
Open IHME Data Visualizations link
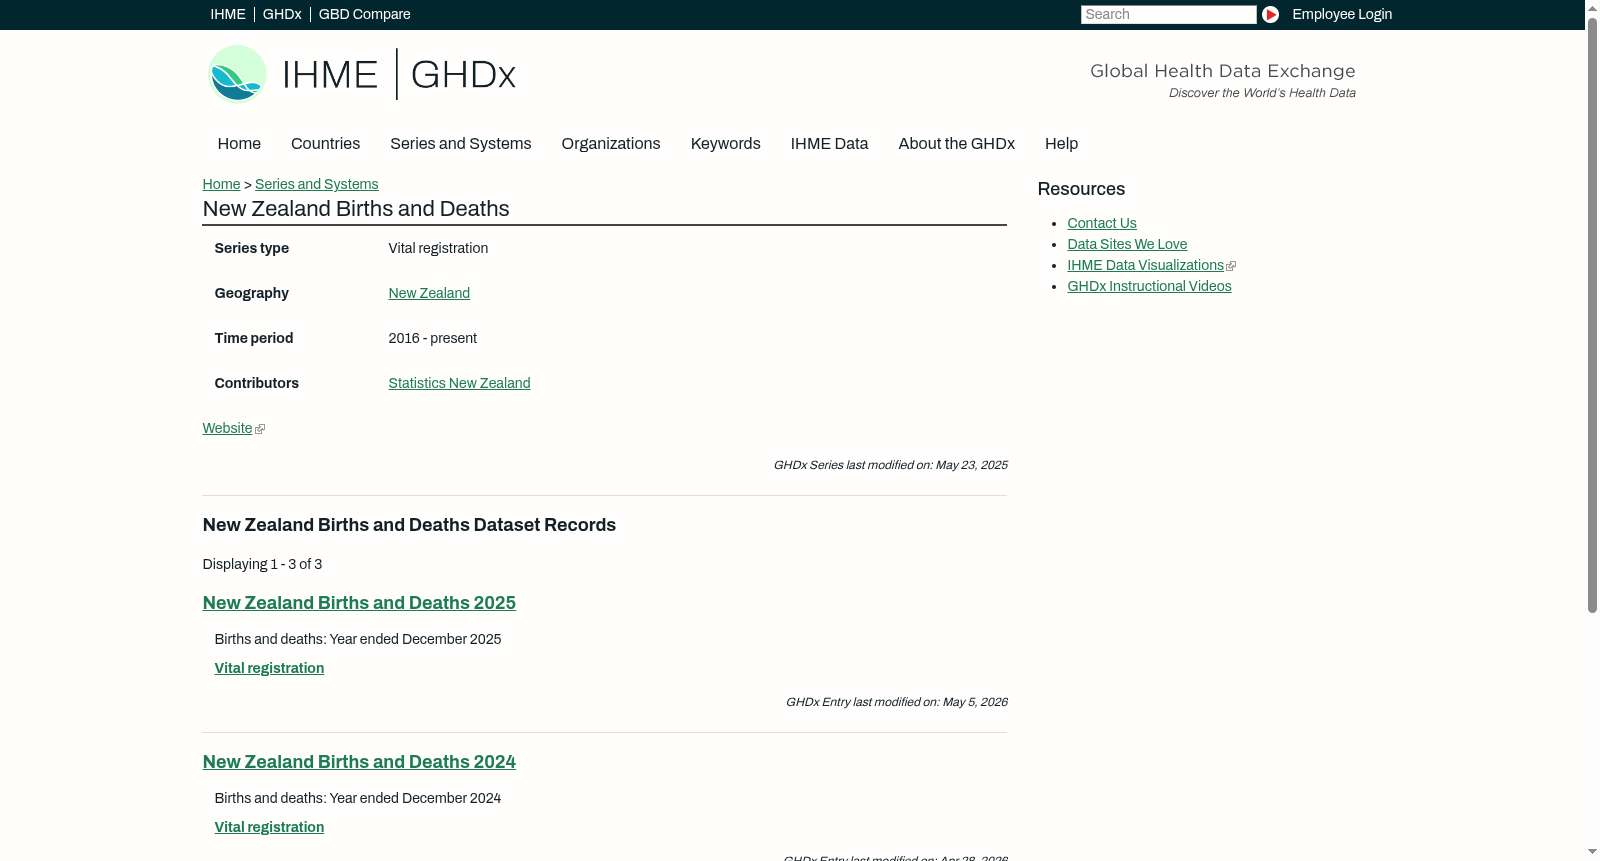point(1145,265)
